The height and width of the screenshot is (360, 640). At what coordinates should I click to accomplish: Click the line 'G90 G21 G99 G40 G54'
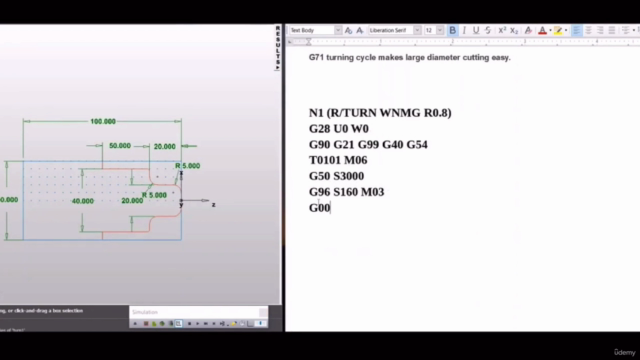(x=368, y=144)
